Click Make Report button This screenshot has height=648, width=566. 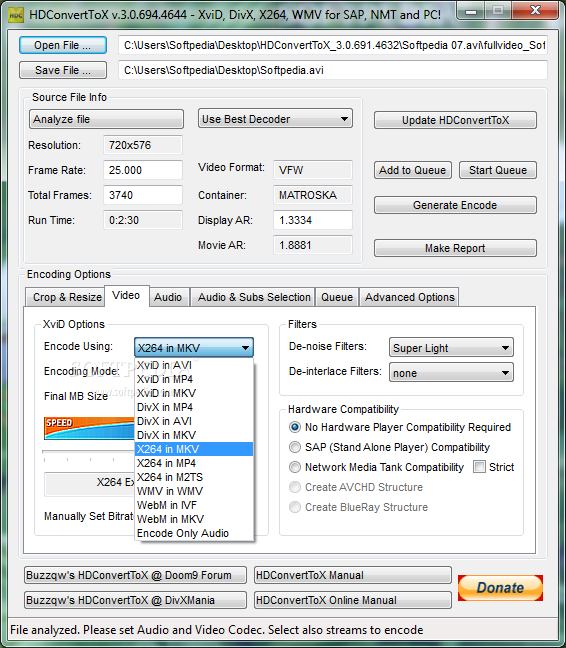point(455,248)
